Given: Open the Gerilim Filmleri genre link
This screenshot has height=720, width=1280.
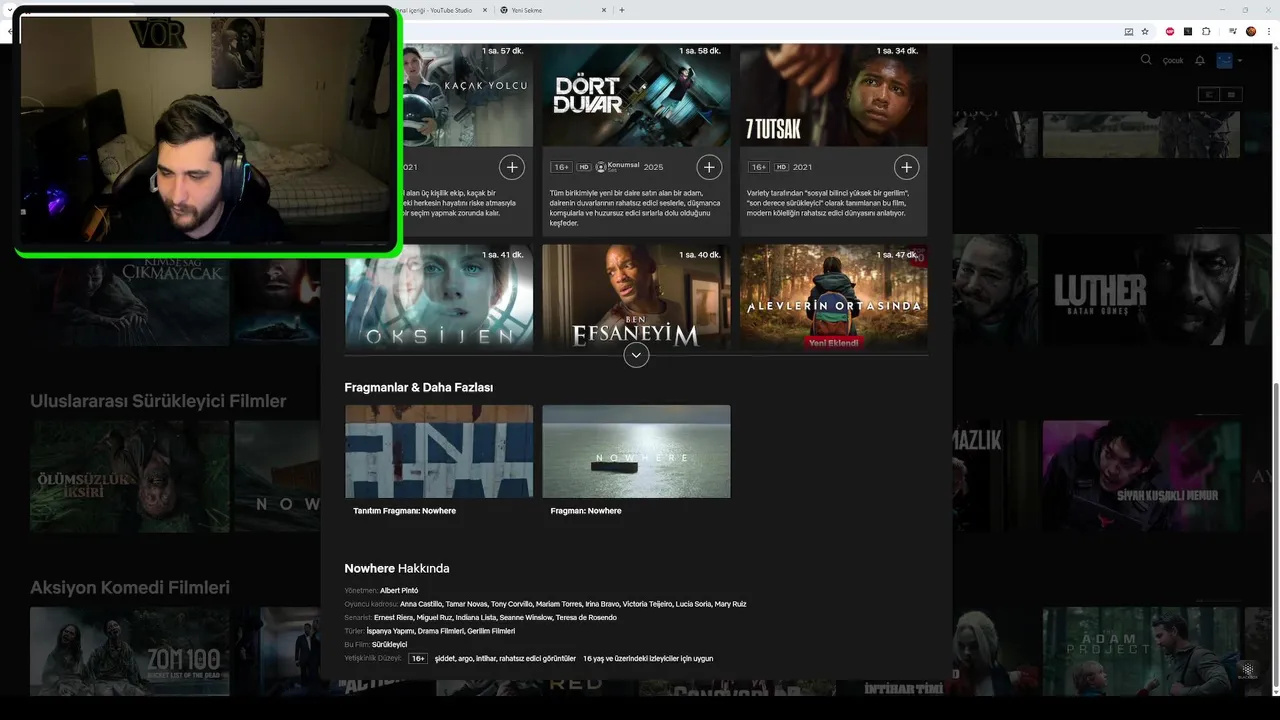Looking at the screenshot, I should pyautogui.click(x=491, y=631).
